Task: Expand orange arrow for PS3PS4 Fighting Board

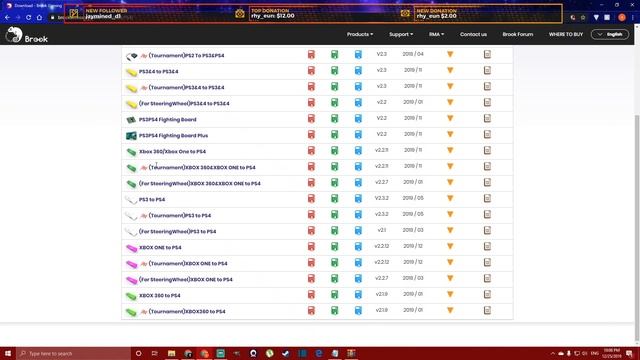Action: (x=450, y=118)
